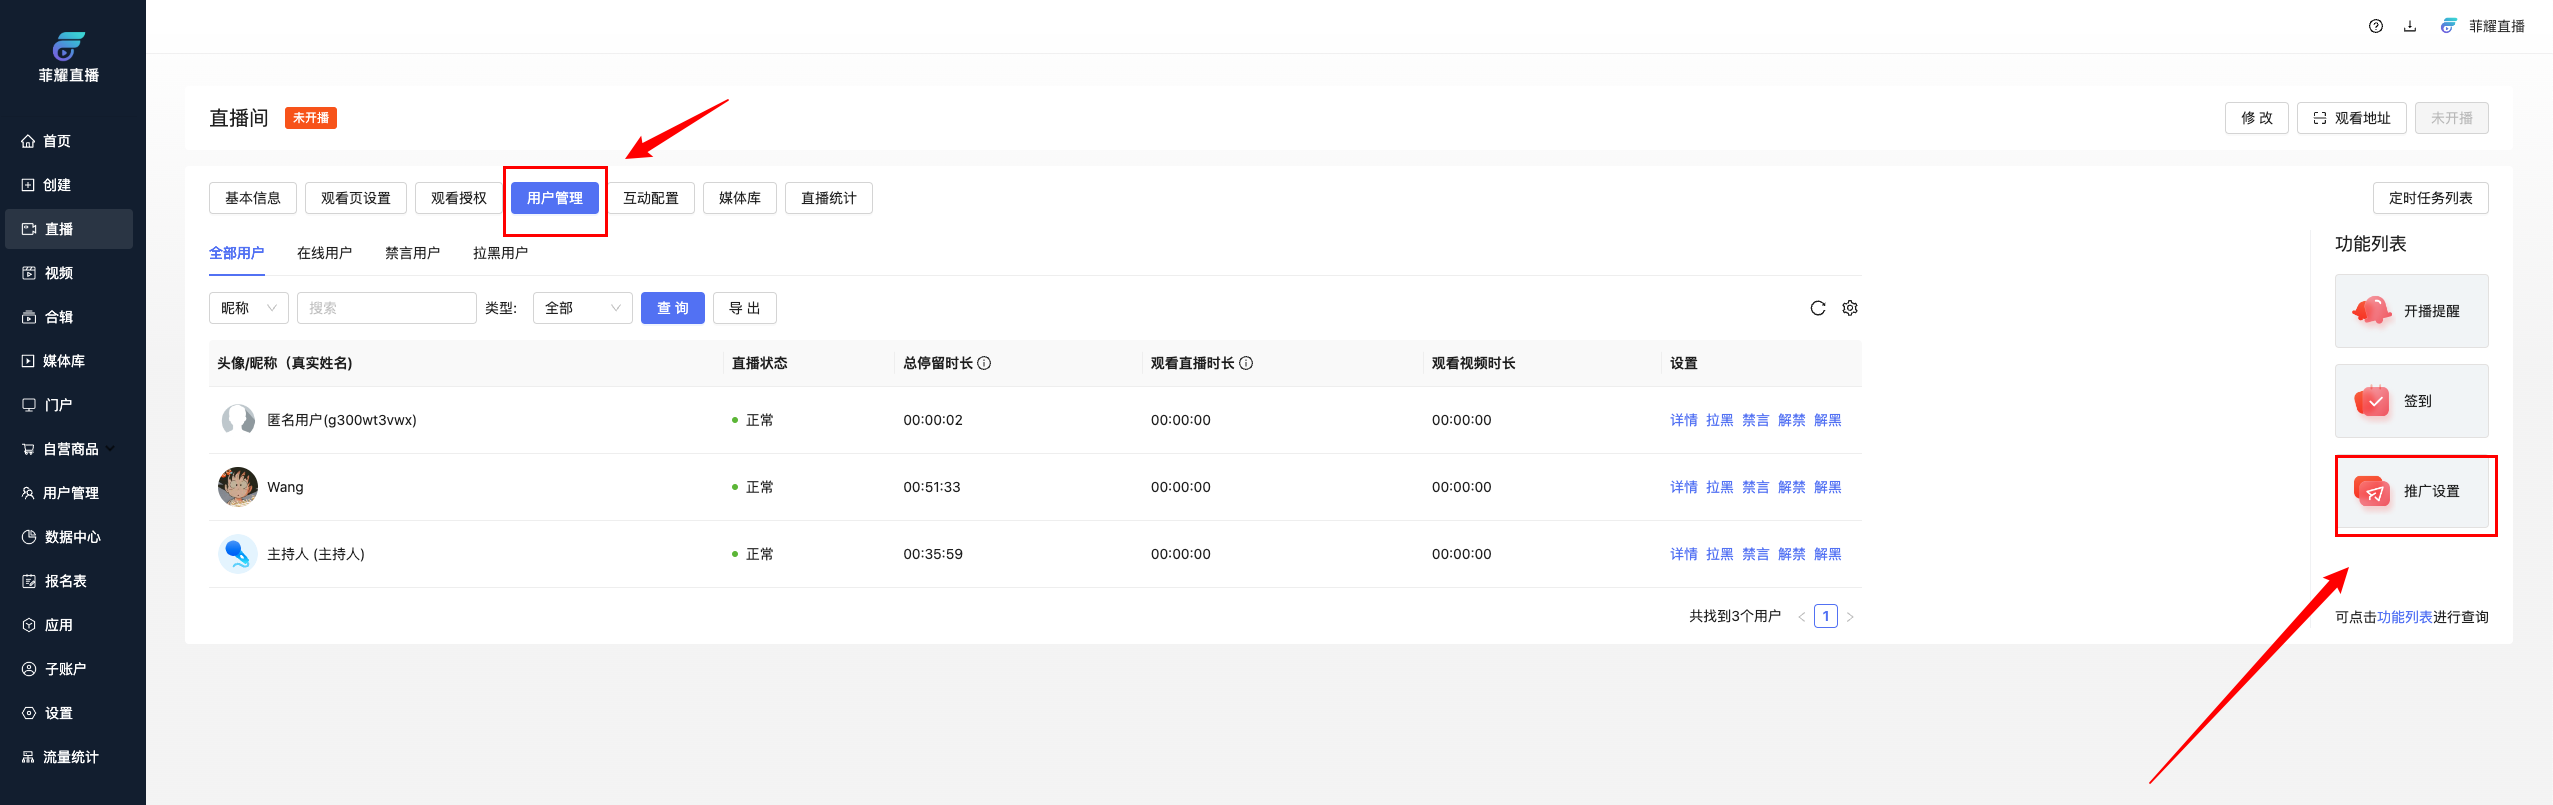Open table column settings gear icon
The image size is (2553, 805).
(1850, 308)
